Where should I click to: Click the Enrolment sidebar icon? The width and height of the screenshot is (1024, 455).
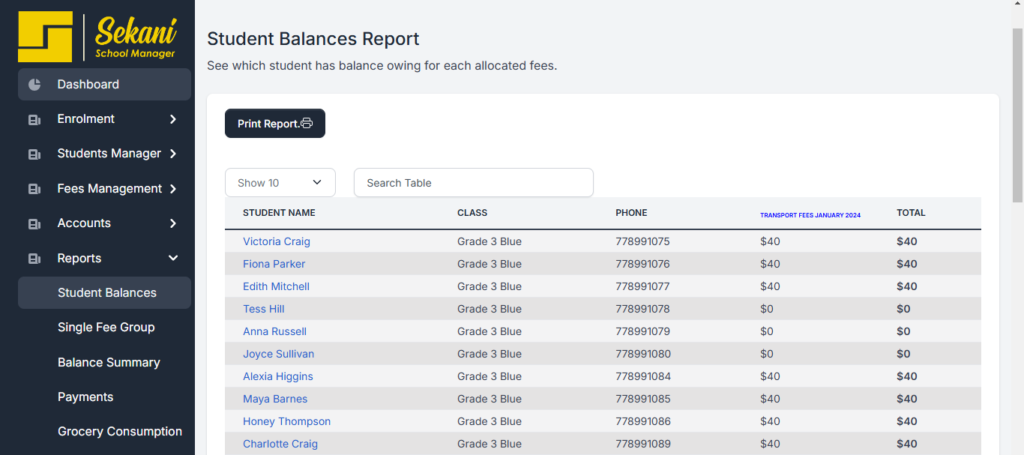(35, 120)
